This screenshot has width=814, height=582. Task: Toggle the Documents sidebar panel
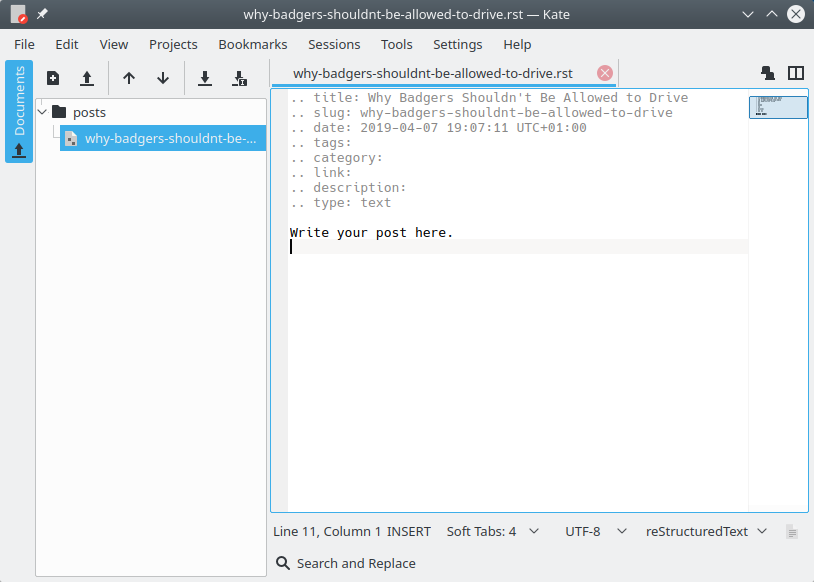pyautogui.click(x=19, y=111)
